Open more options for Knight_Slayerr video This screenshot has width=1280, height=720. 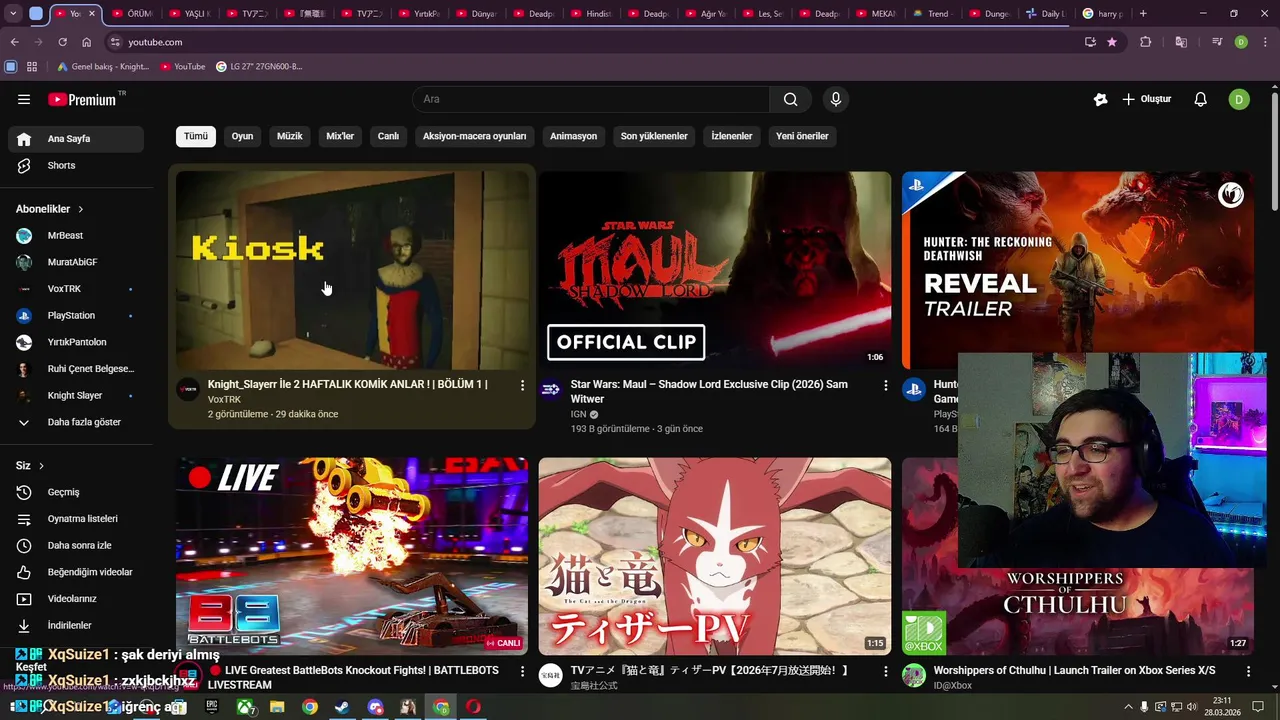[522, 385]
